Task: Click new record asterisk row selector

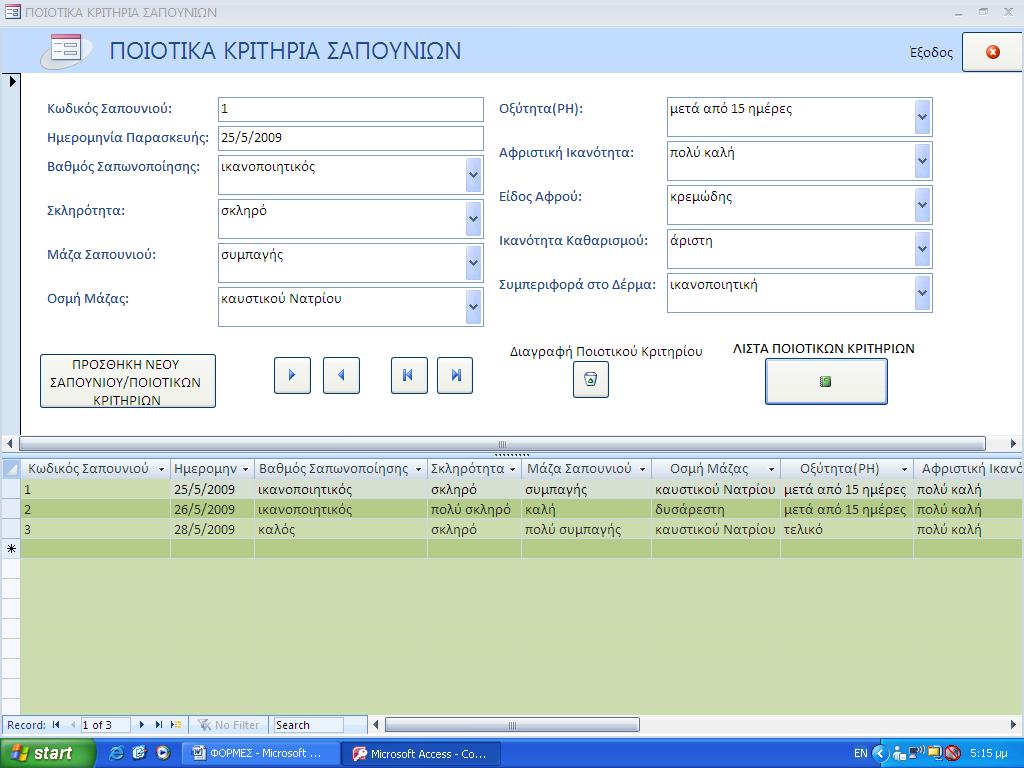Action: click(x=11, y=549)
